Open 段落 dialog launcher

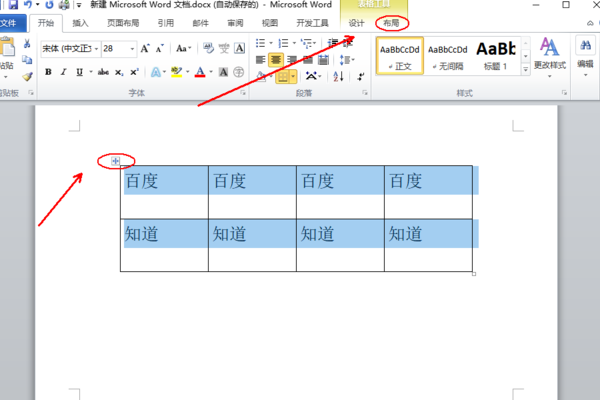[x=365, y=93]
